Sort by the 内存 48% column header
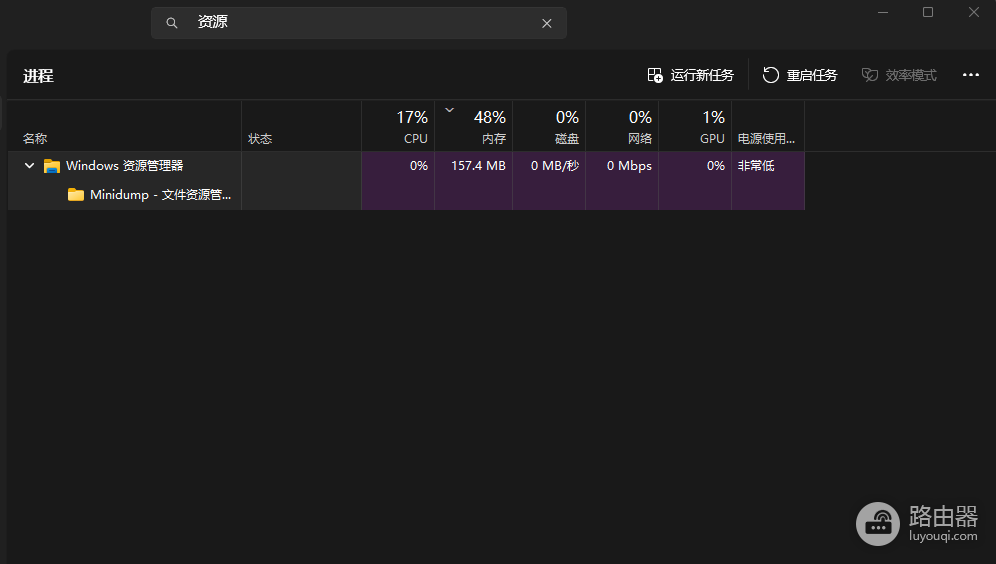Image resolution: width=996 pixels, height=564 pixels. click(x=474, y=126)
